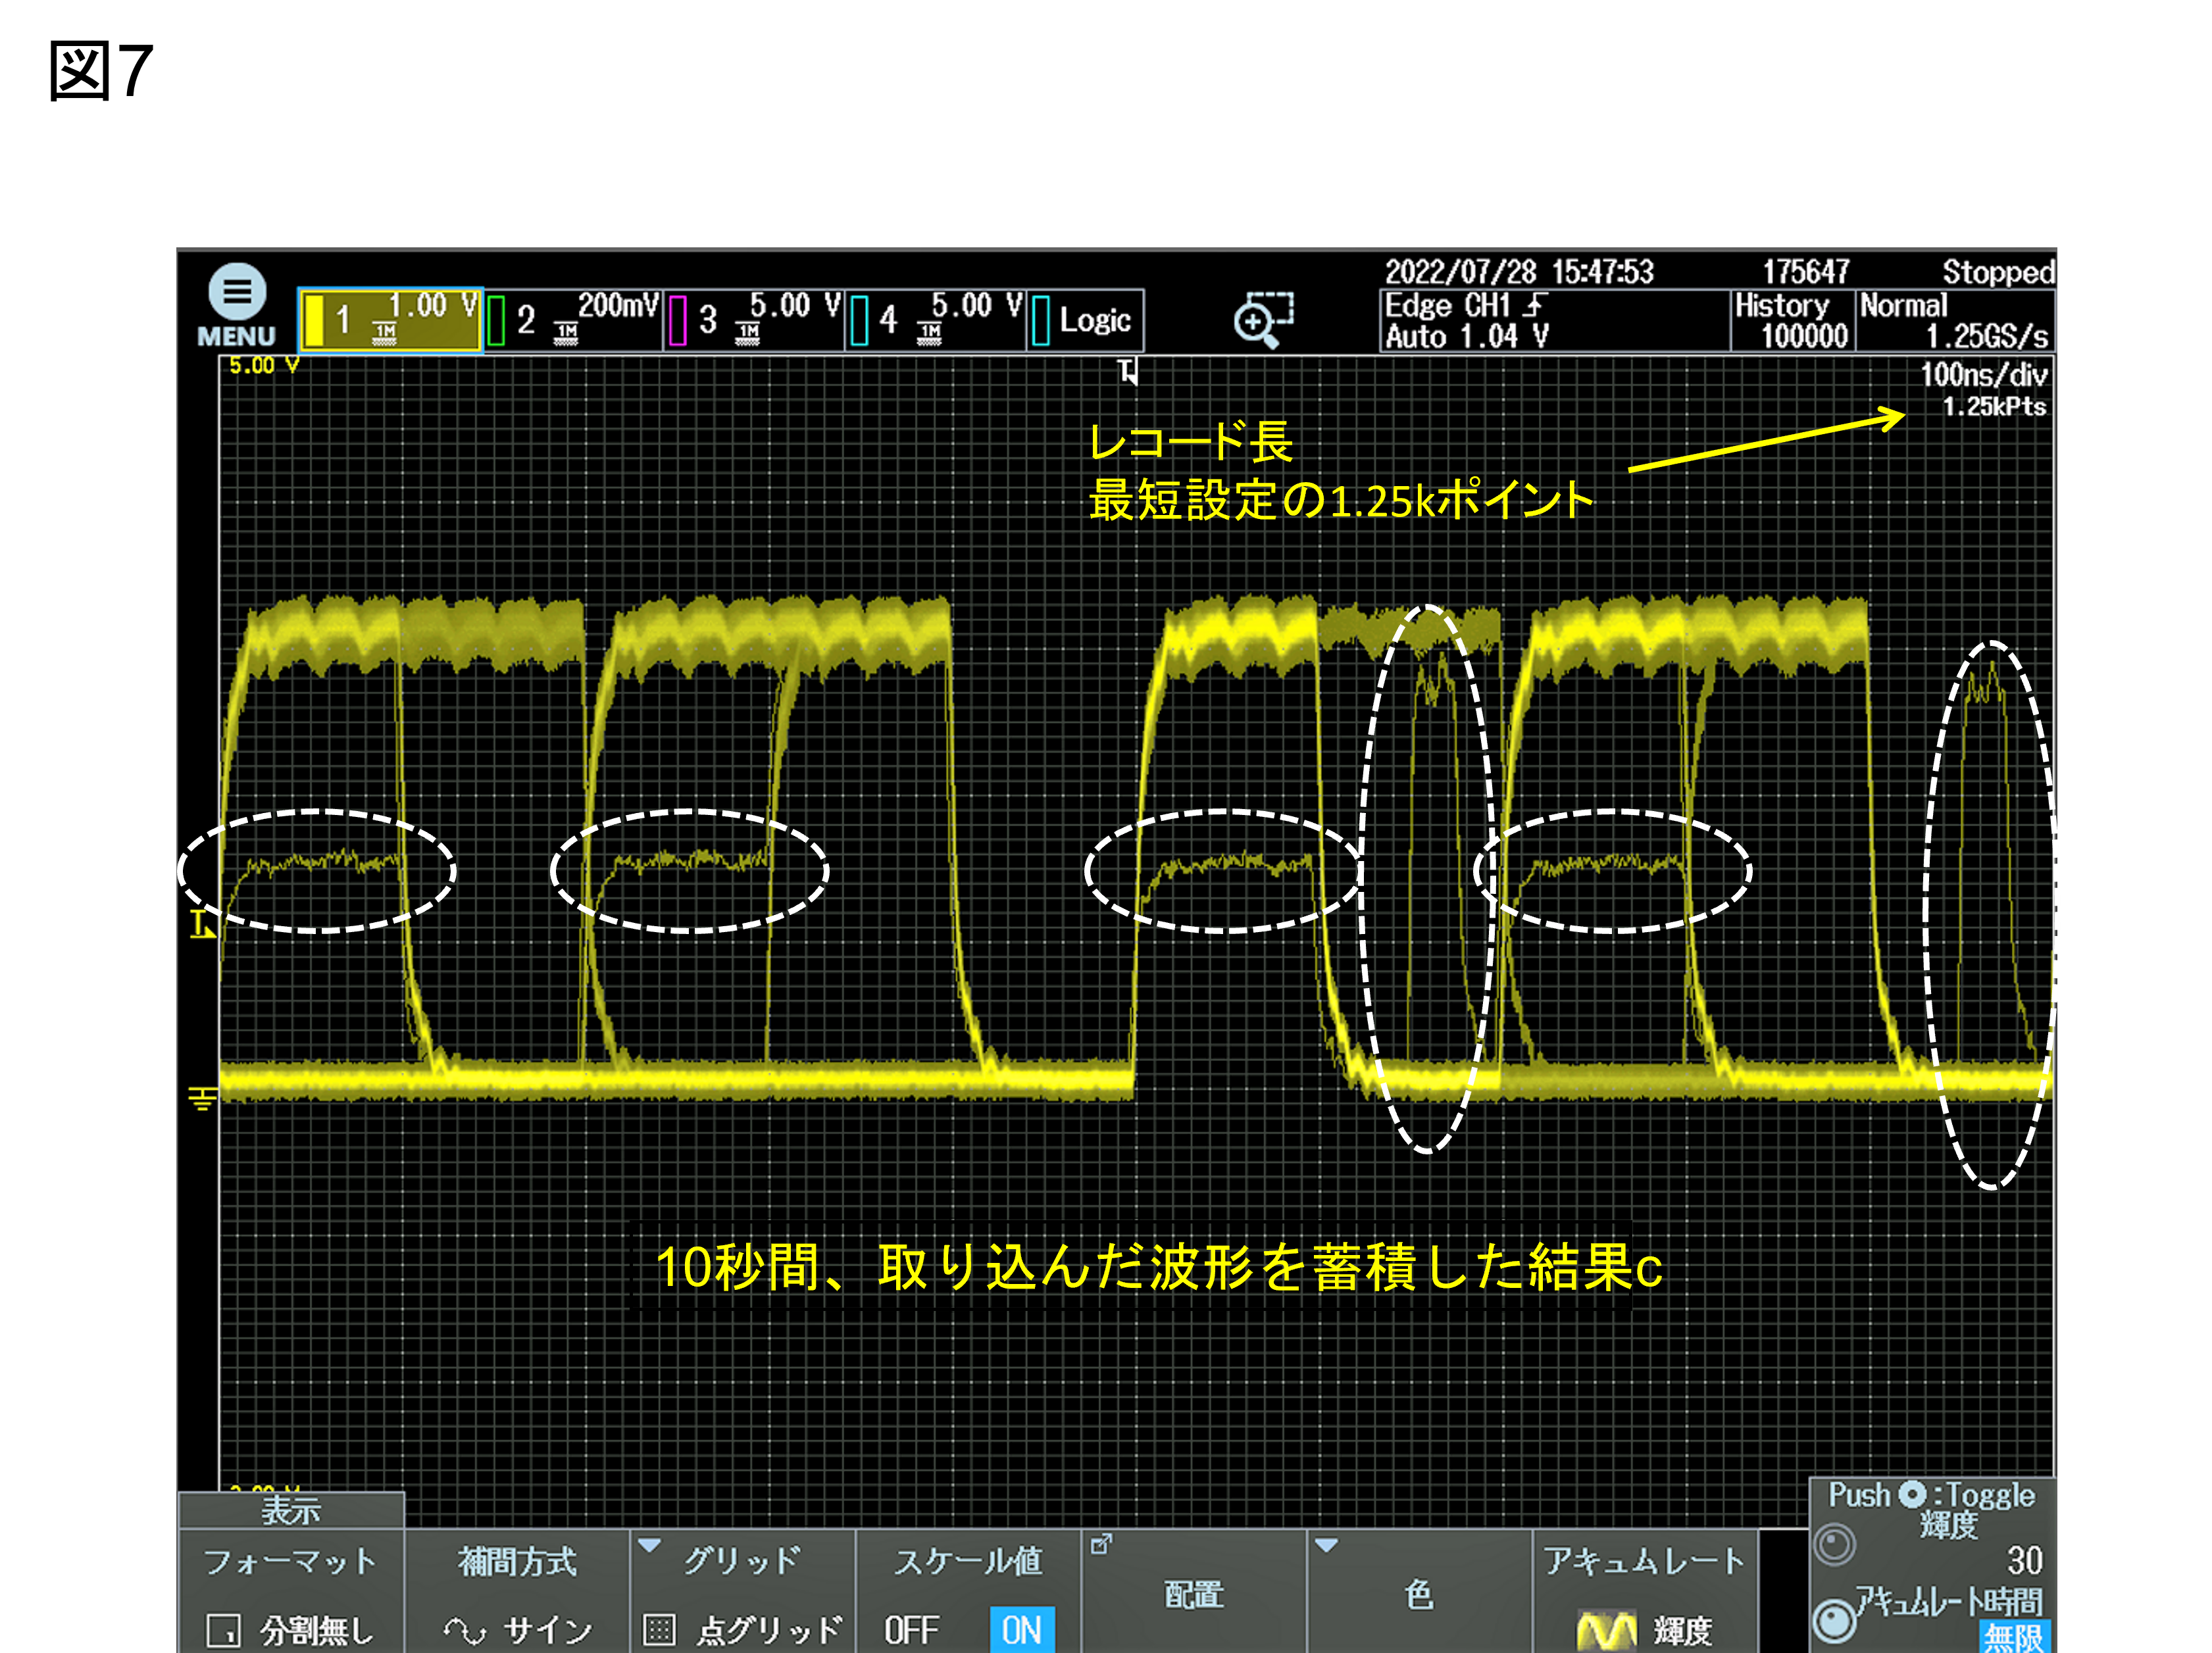The width and height of the screenshot is (2212, 1653).
Task: Turn scale value OFF
Action: (x=911, y=1630)
